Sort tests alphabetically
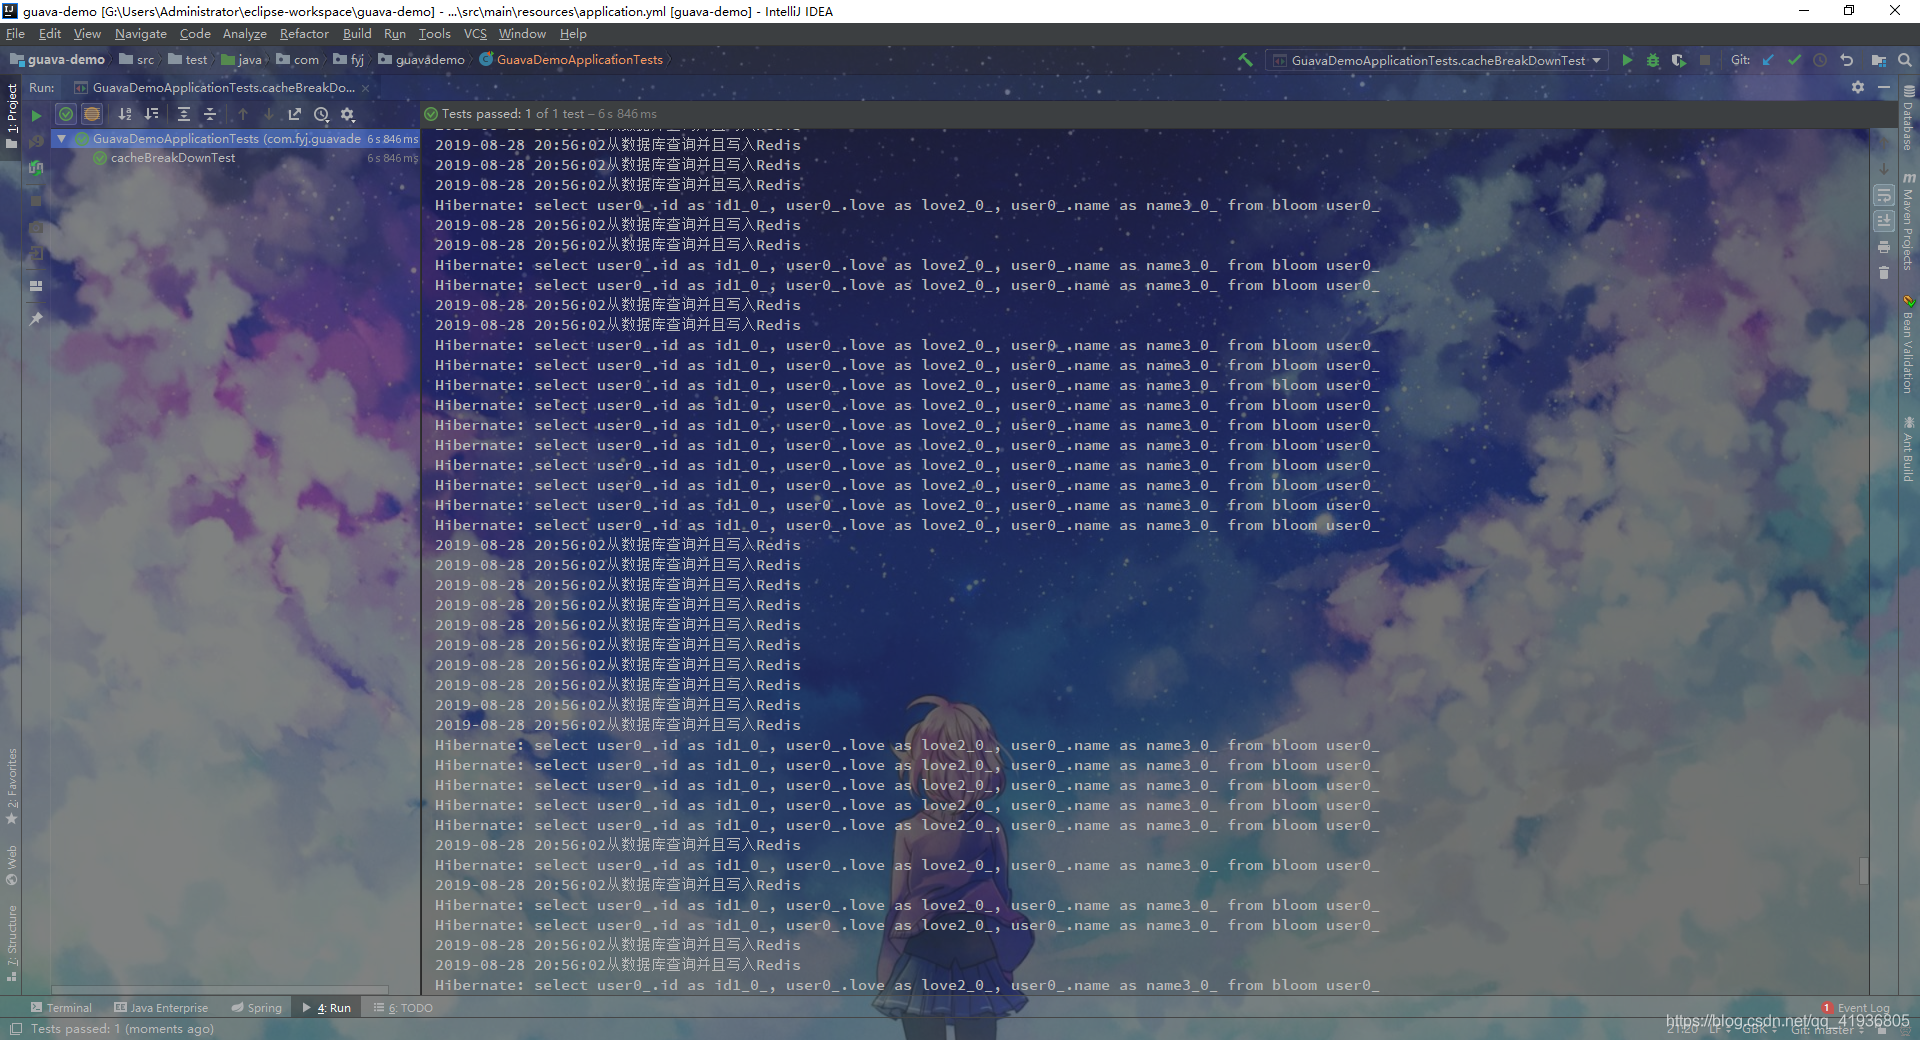1920x1040 pixels. [125, 114]
